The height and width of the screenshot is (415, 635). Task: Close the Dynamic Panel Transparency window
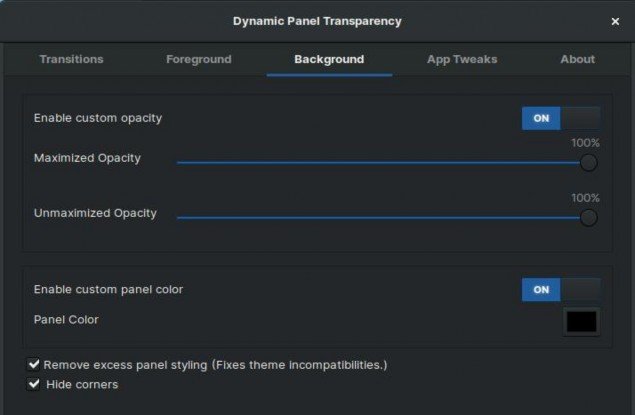coord(615,21)
